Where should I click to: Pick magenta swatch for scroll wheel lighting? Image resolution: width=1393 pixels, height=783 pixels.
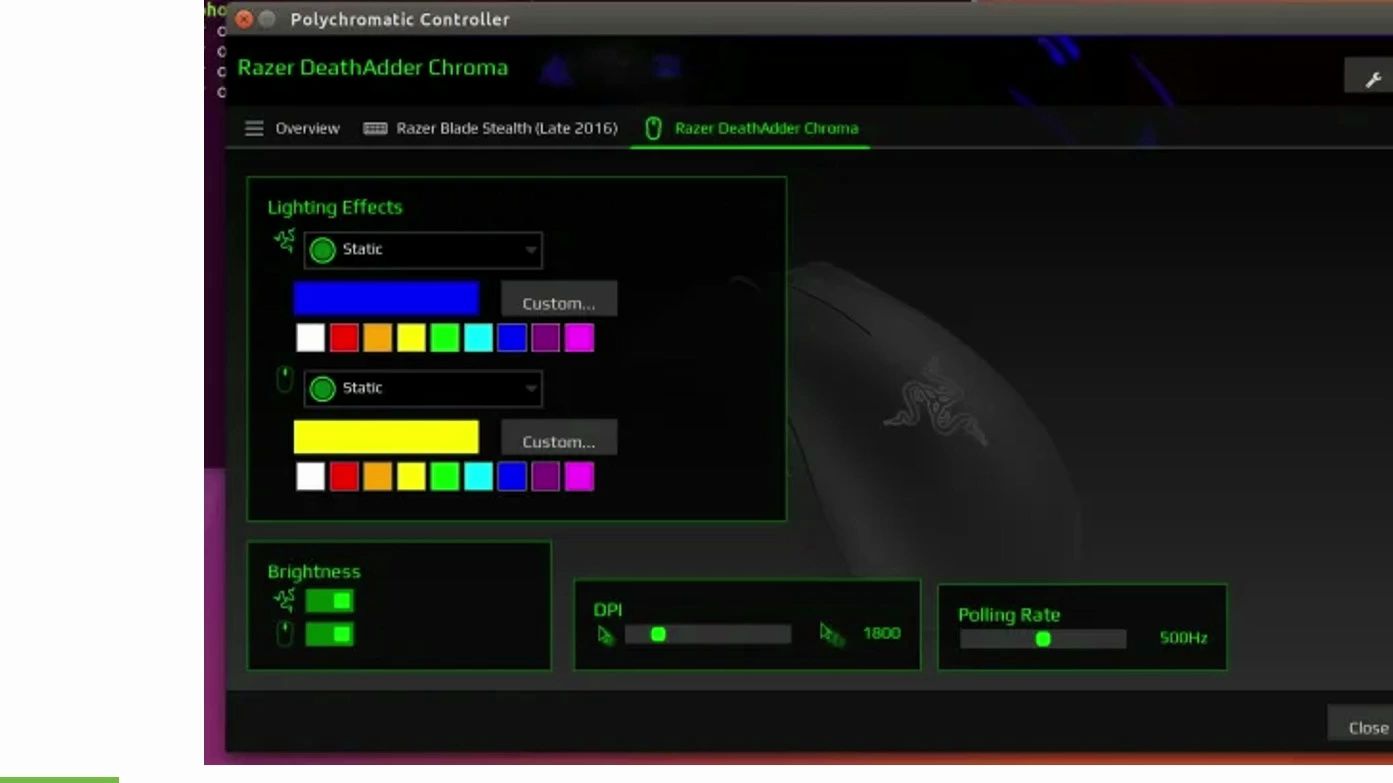(579, 476)
